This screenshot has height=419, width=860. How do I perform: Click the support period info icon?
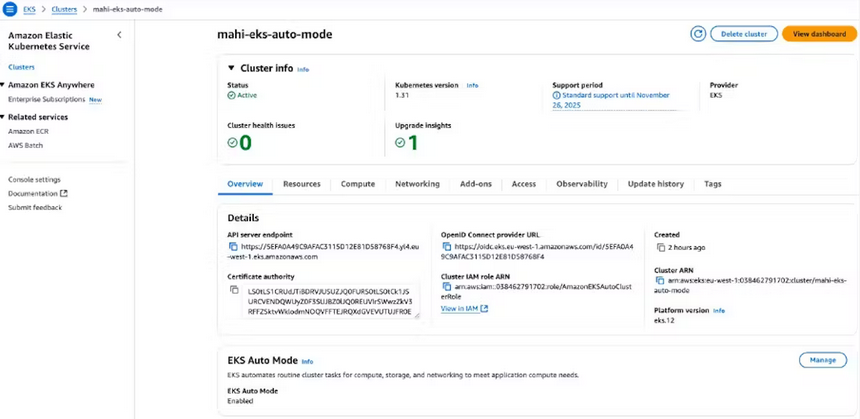tap(556, 95)
